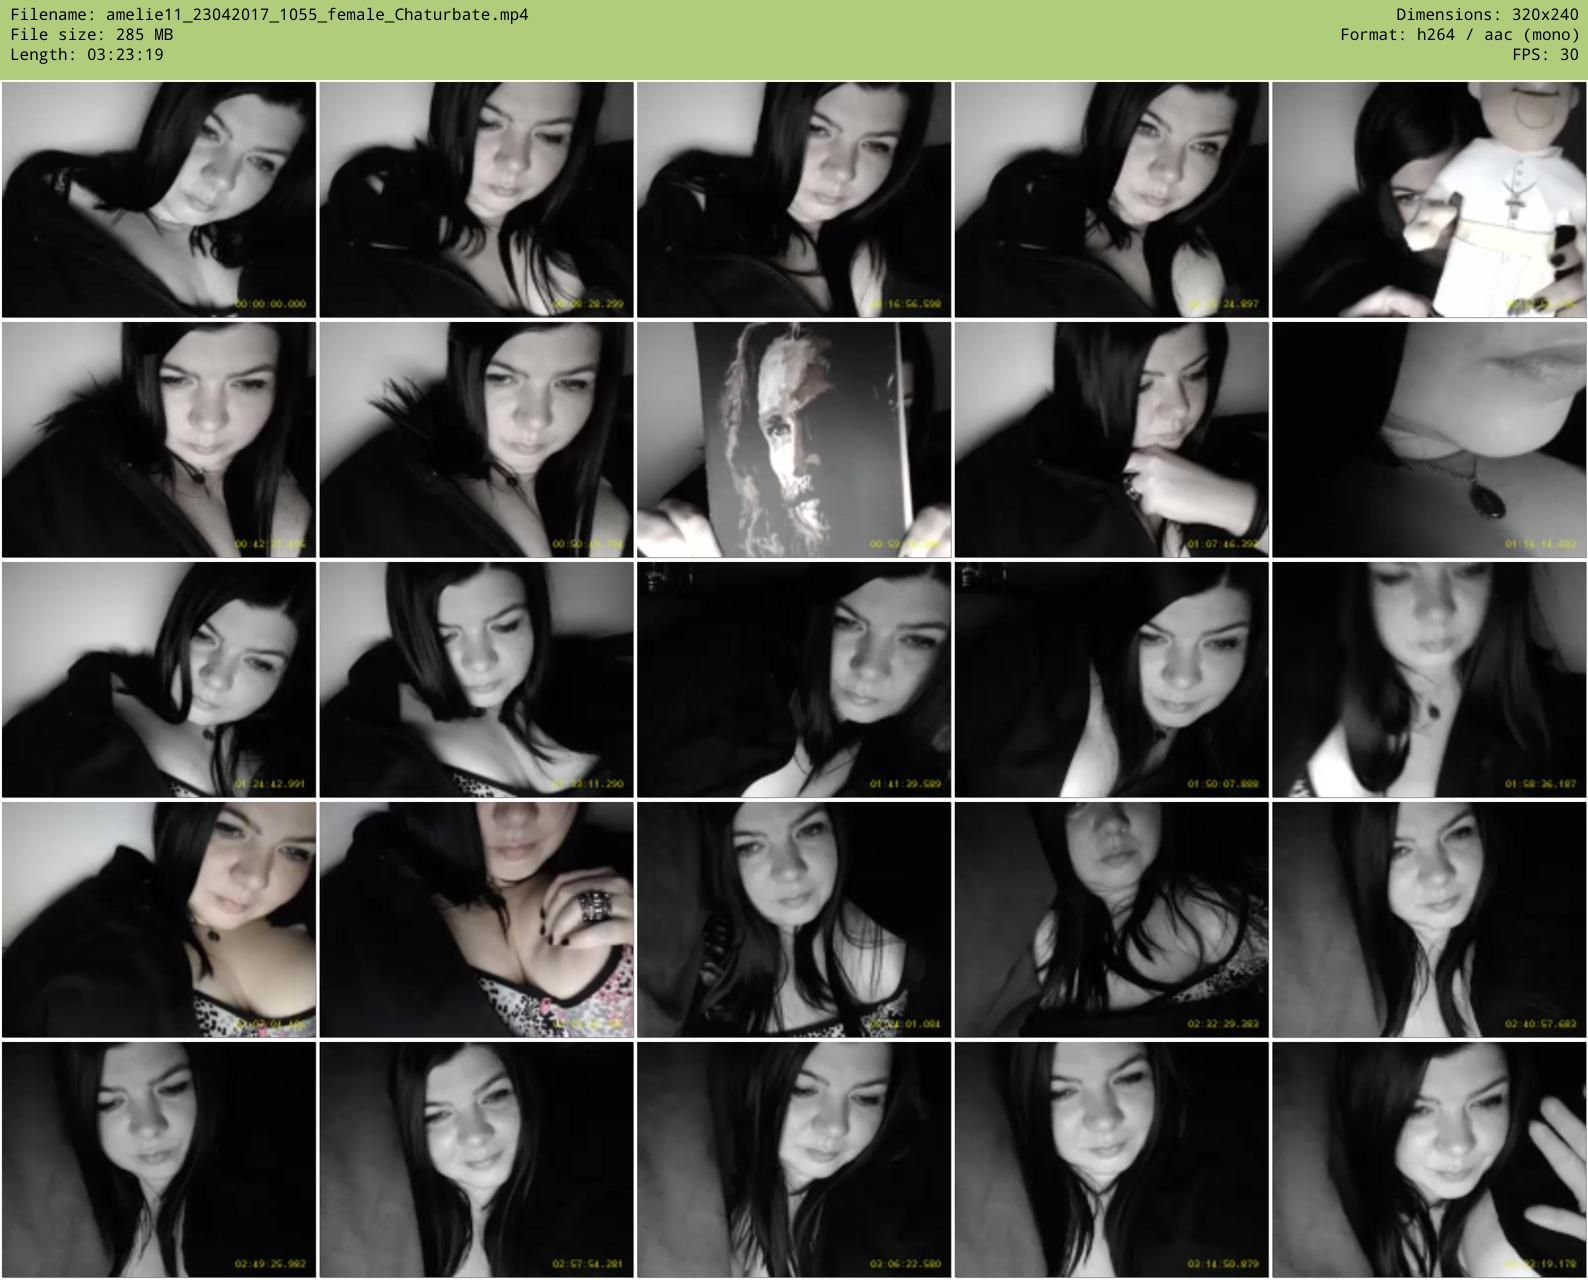Open the frame stamped 01:07:46
Screen dimensions: 1588x1280
point(1111,440)
